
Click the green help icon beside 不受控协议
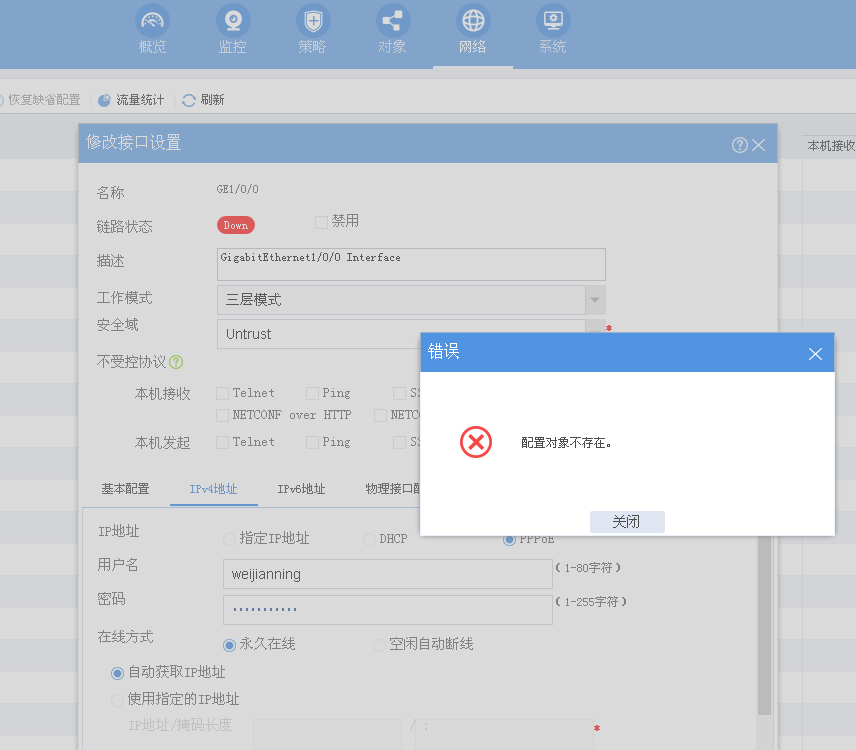[176, 362]
